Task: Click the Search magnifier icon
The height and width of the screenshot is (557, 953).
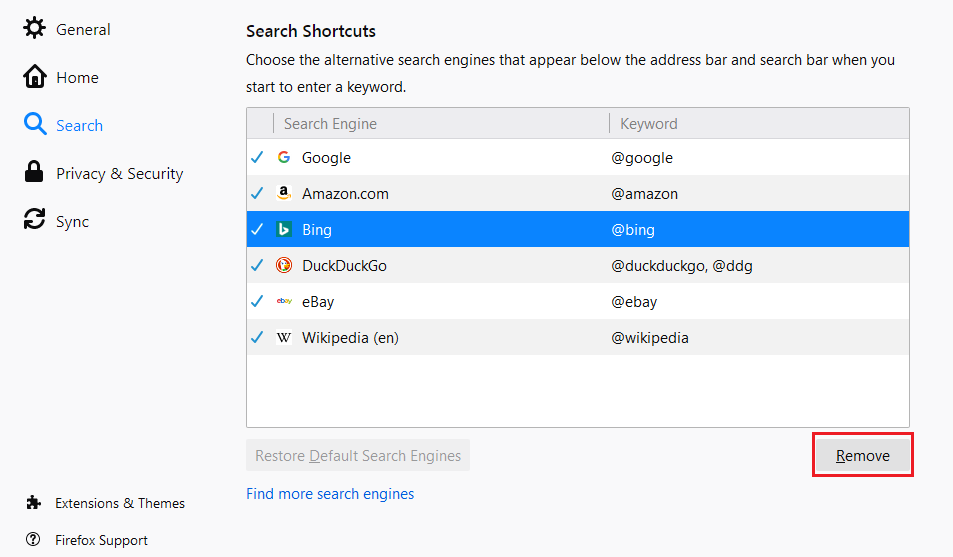Action: [35, 123]
